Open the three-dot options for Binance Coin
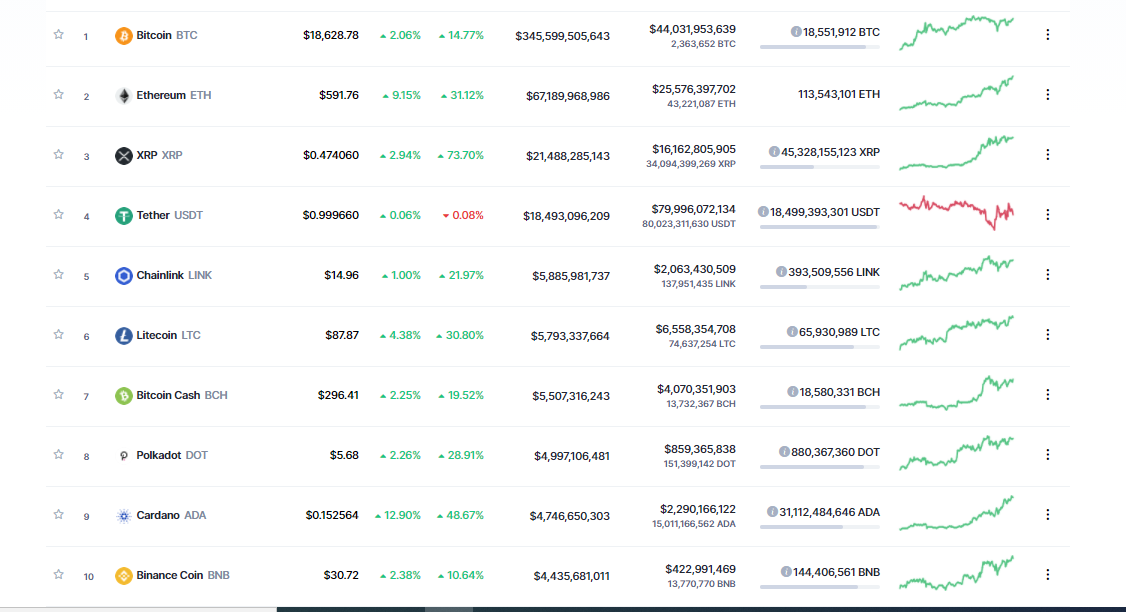Viewport: 1126px width, 612px height. [x=1047, y=575]
